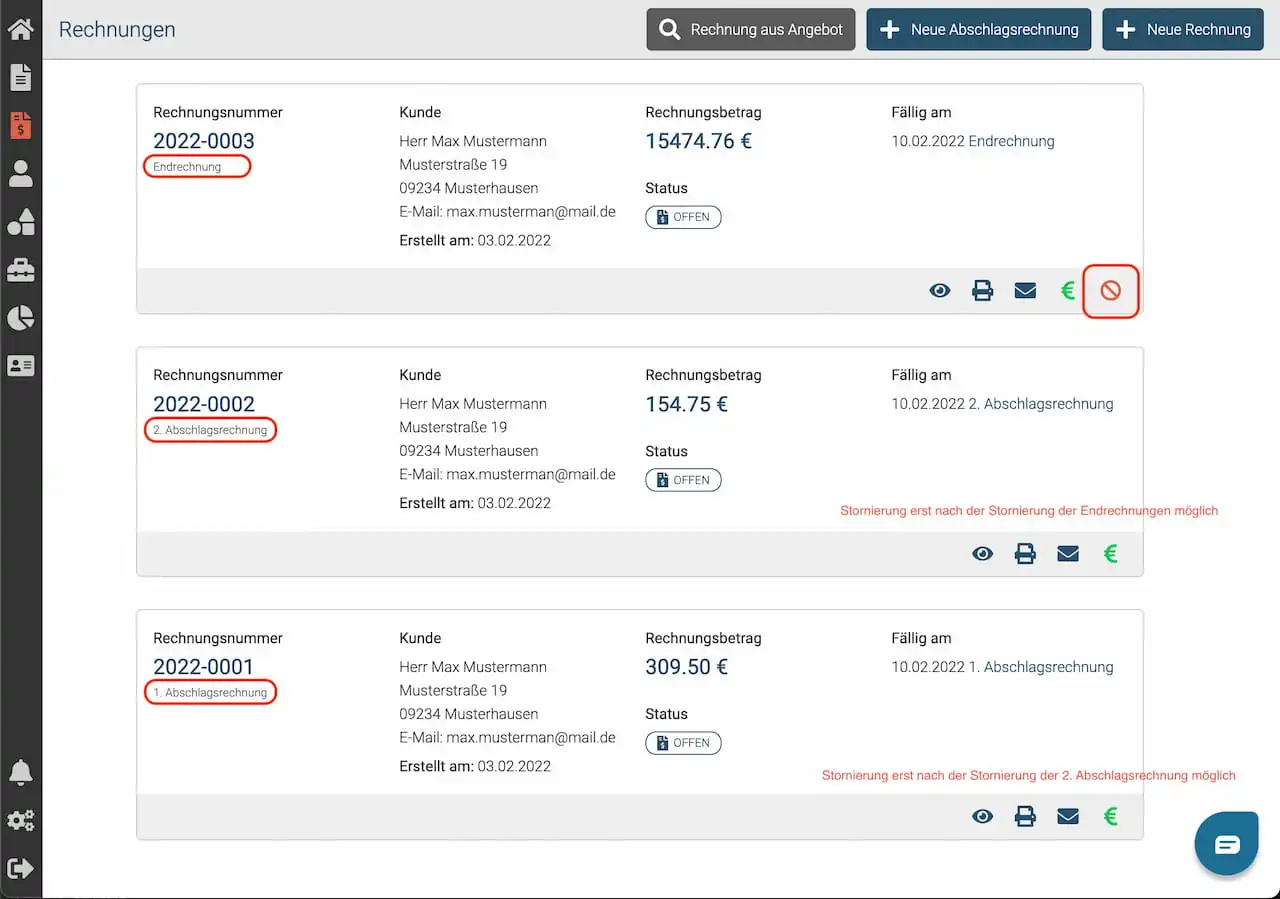Open the pie chart statistics icon

tap(20, 318)
